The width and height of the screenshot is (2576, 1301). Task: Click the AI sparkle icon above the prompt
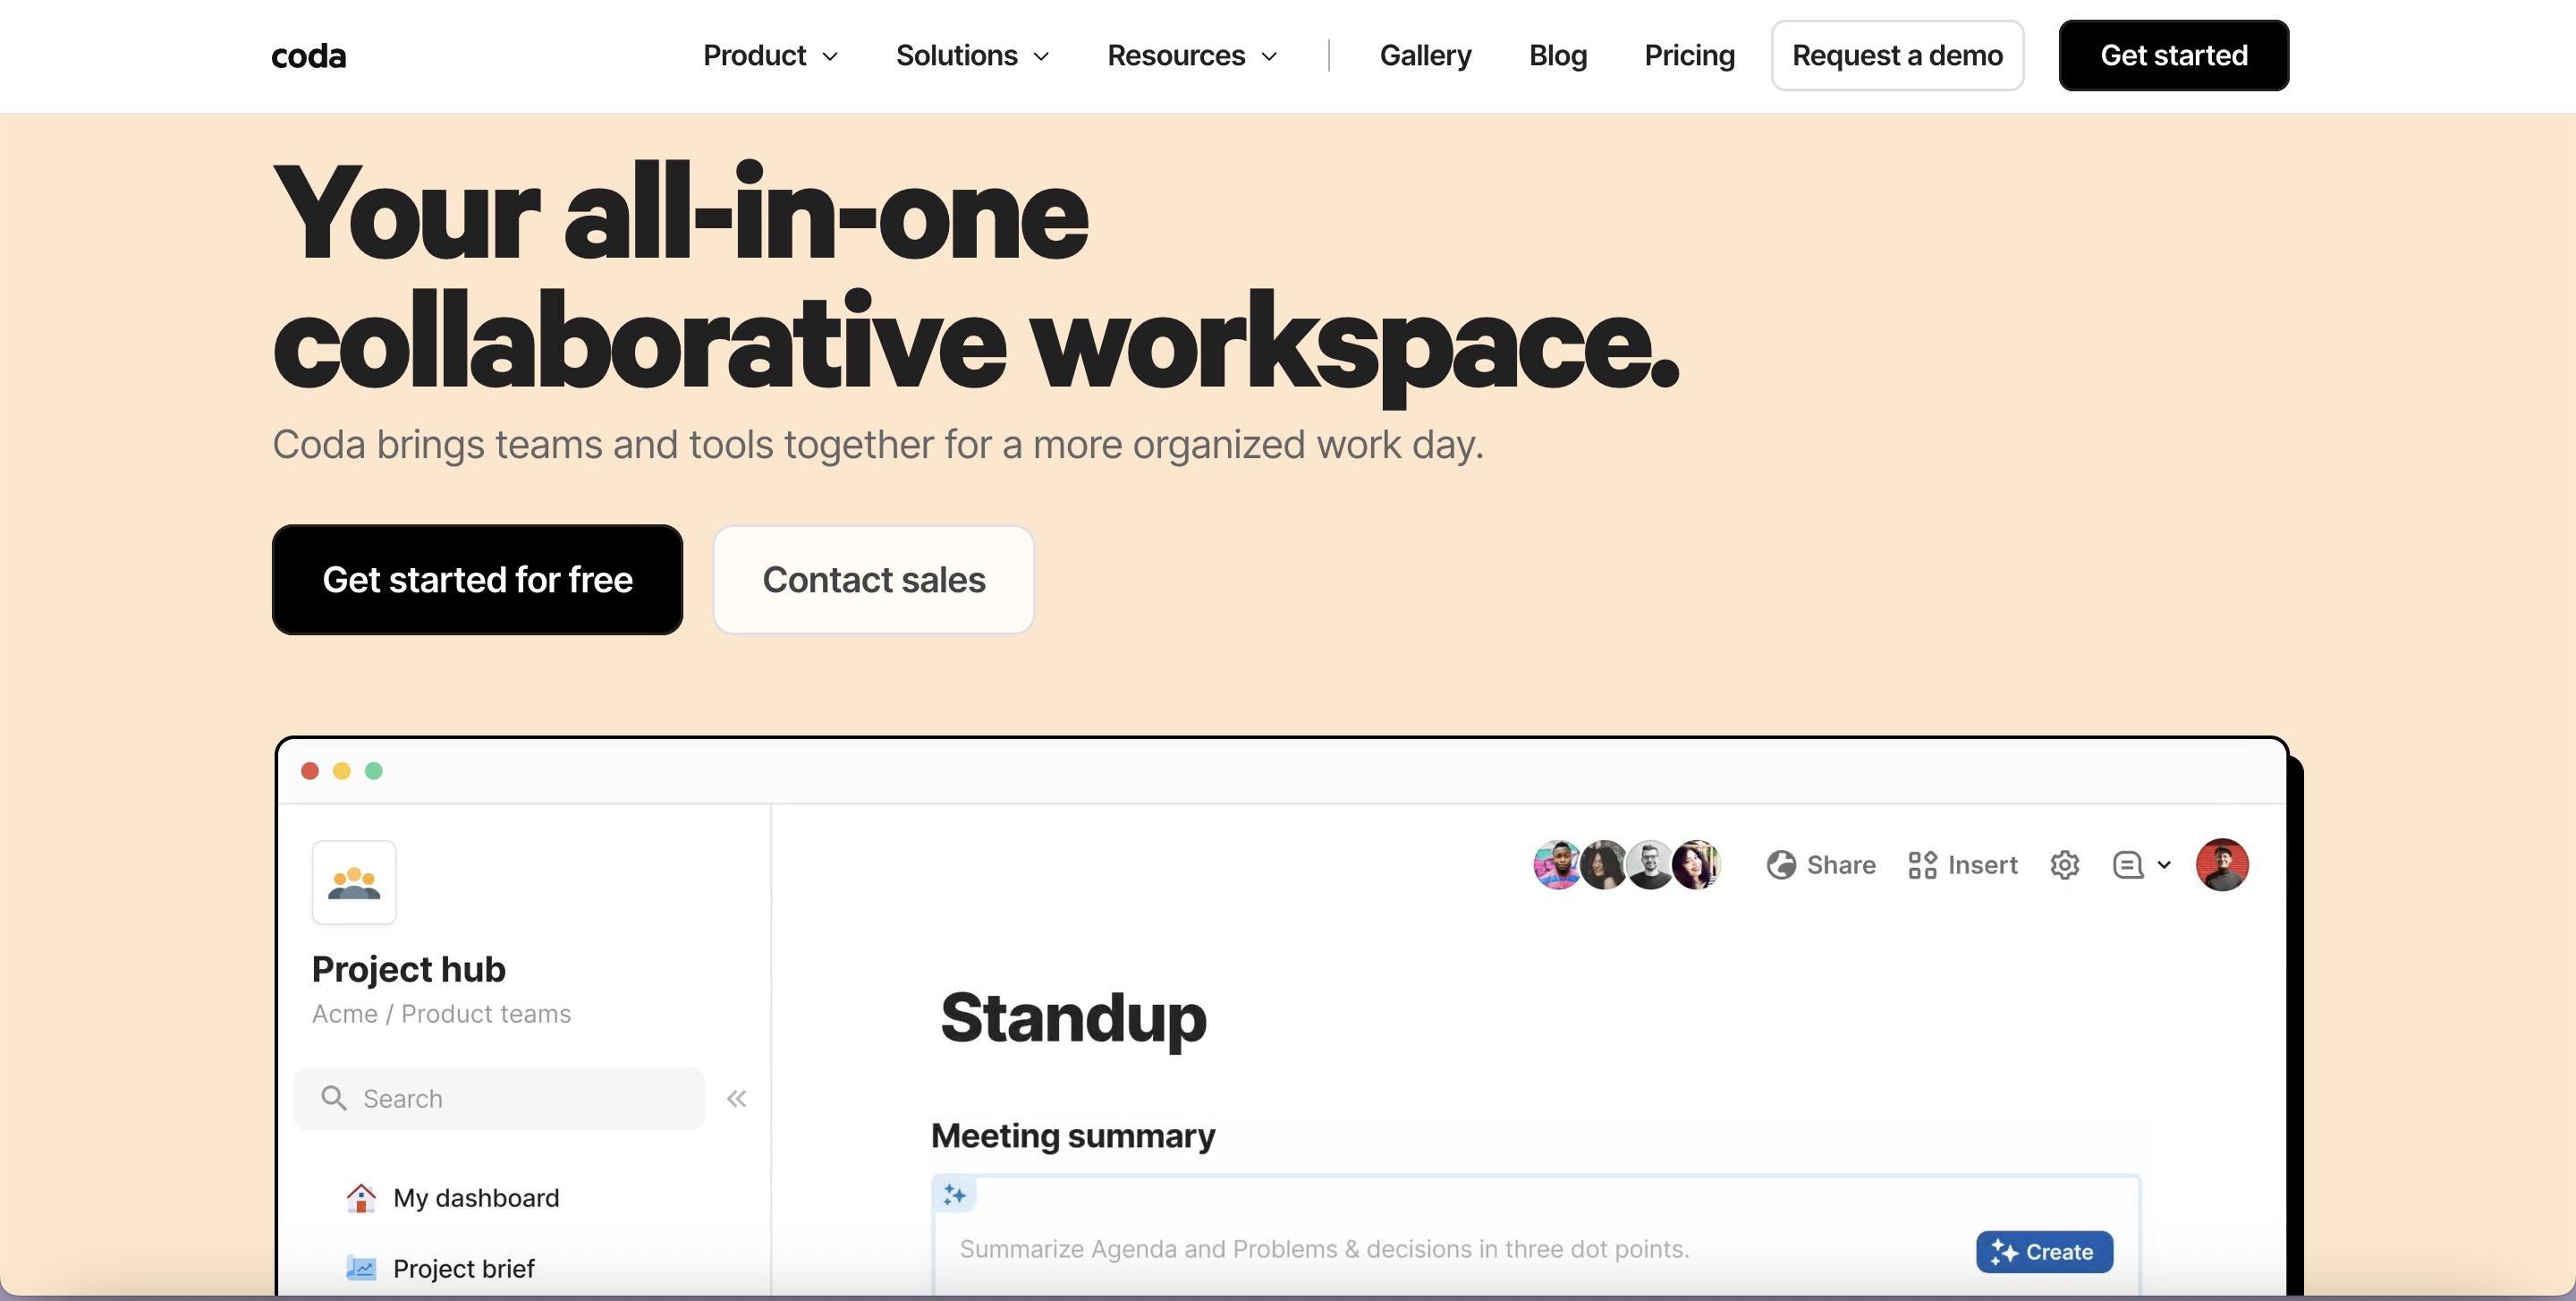954,1195
